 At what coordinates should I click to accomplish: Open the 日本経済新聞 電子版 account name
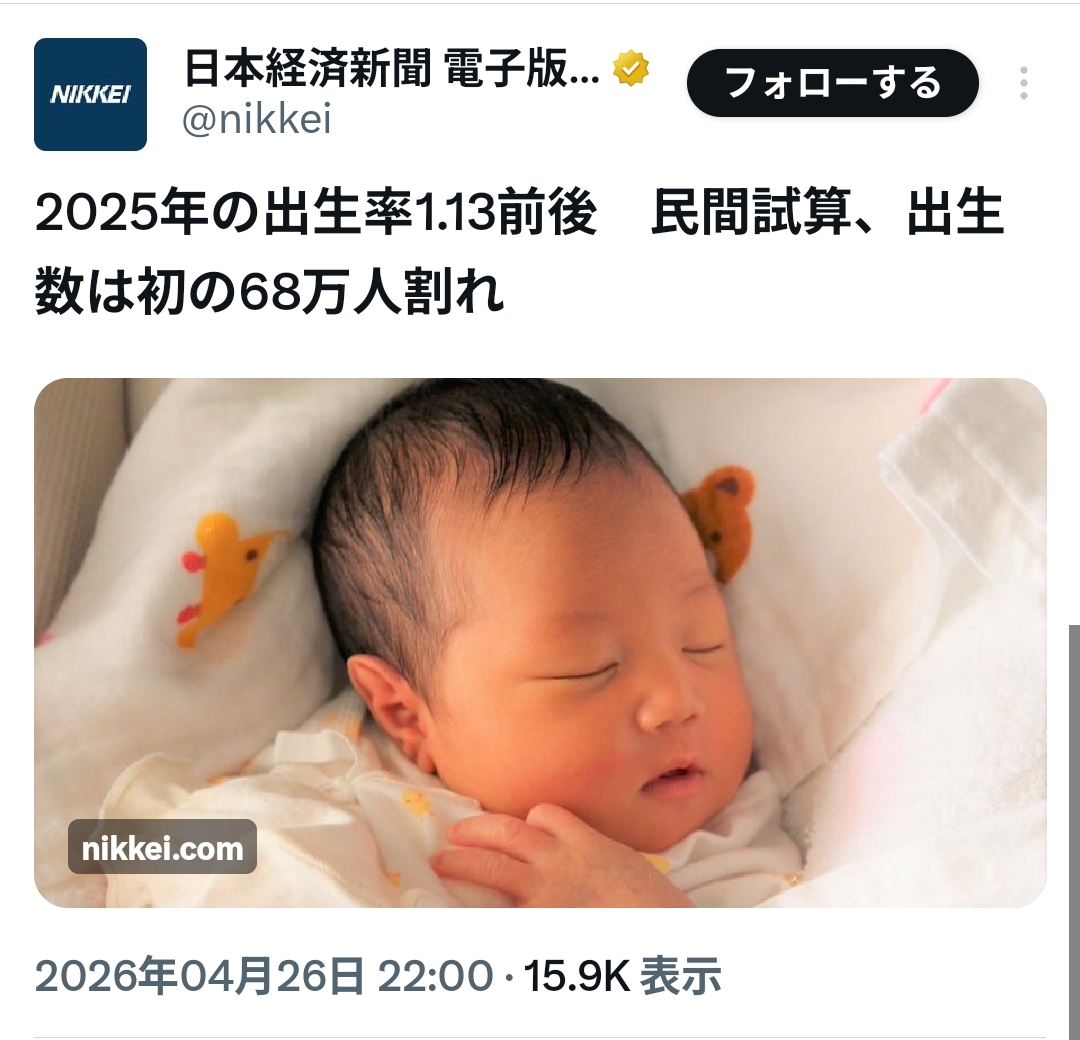tap(392, 68)
